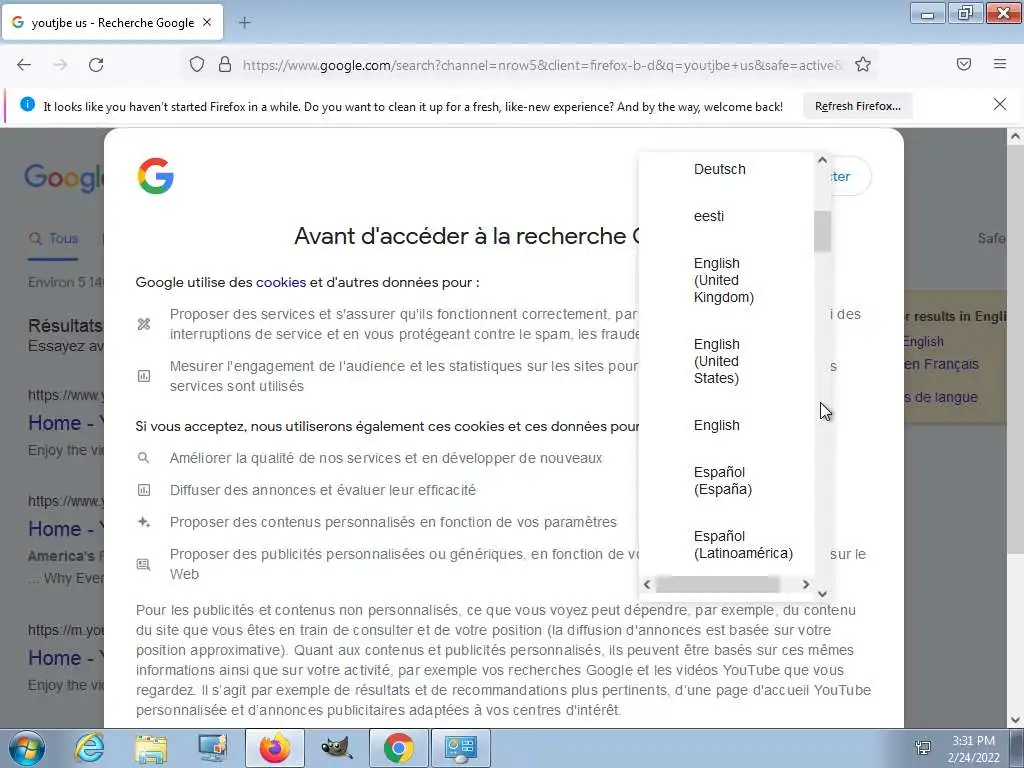1024x768 pixels.
Task: Go back with the browser back arrow
Action: (x=24, y=65)
